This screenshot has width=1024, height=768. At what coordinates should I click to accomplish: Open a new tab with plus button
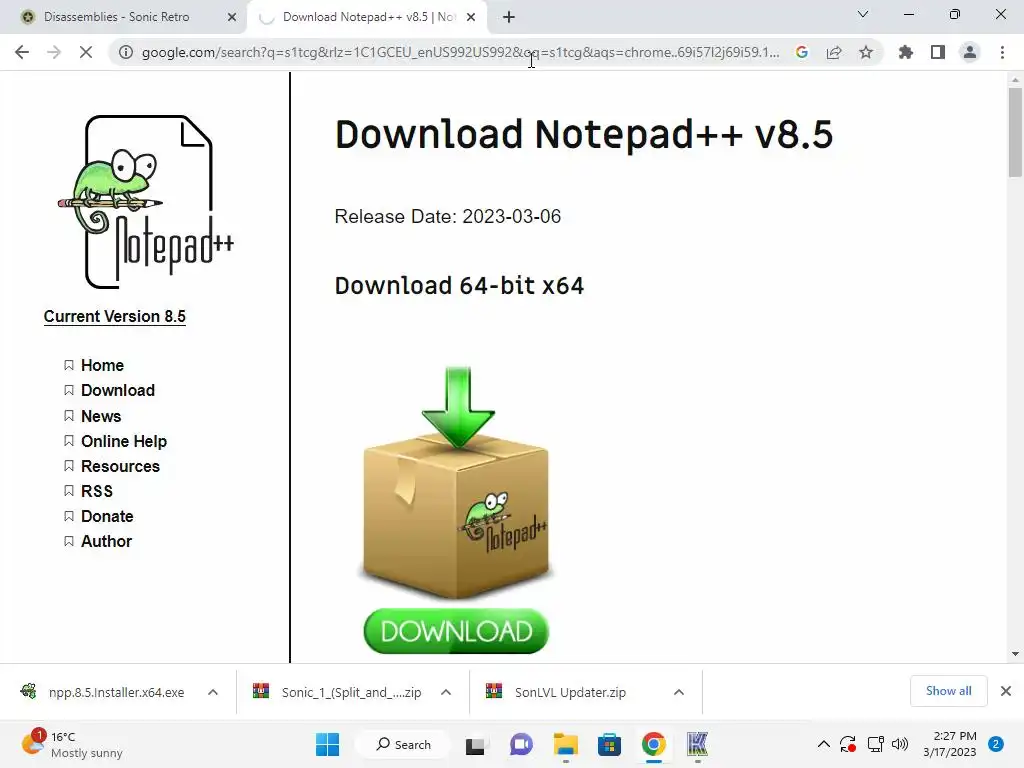point(509,18)
